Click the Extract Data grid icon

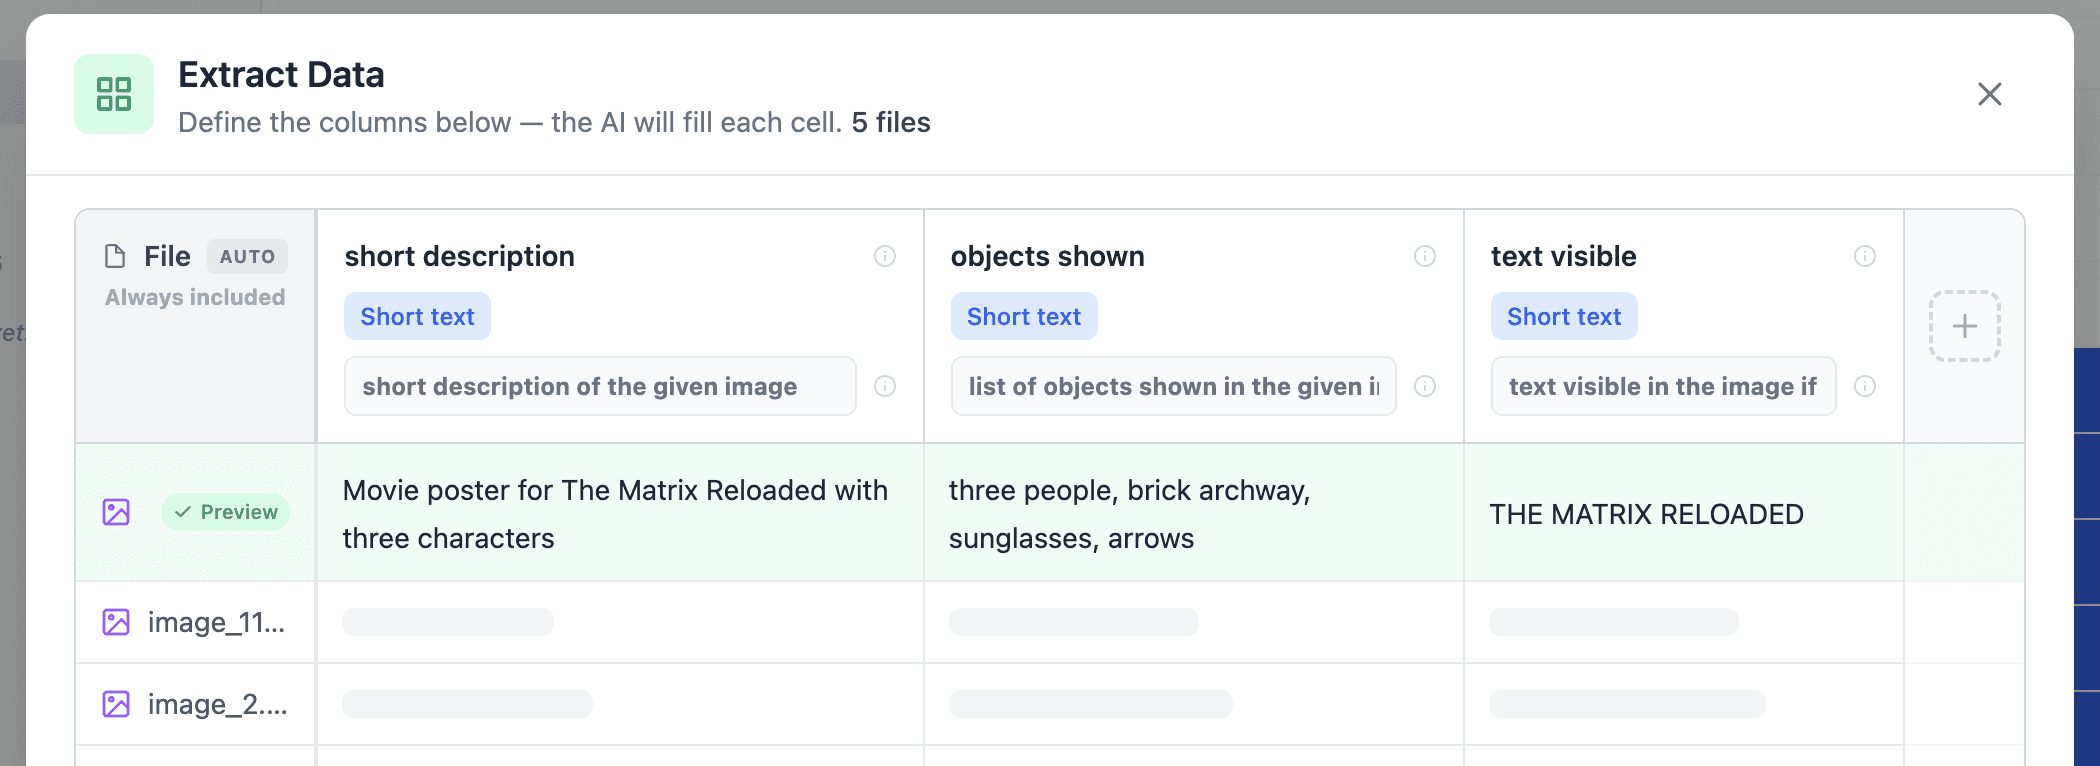(x=114, y=94)
